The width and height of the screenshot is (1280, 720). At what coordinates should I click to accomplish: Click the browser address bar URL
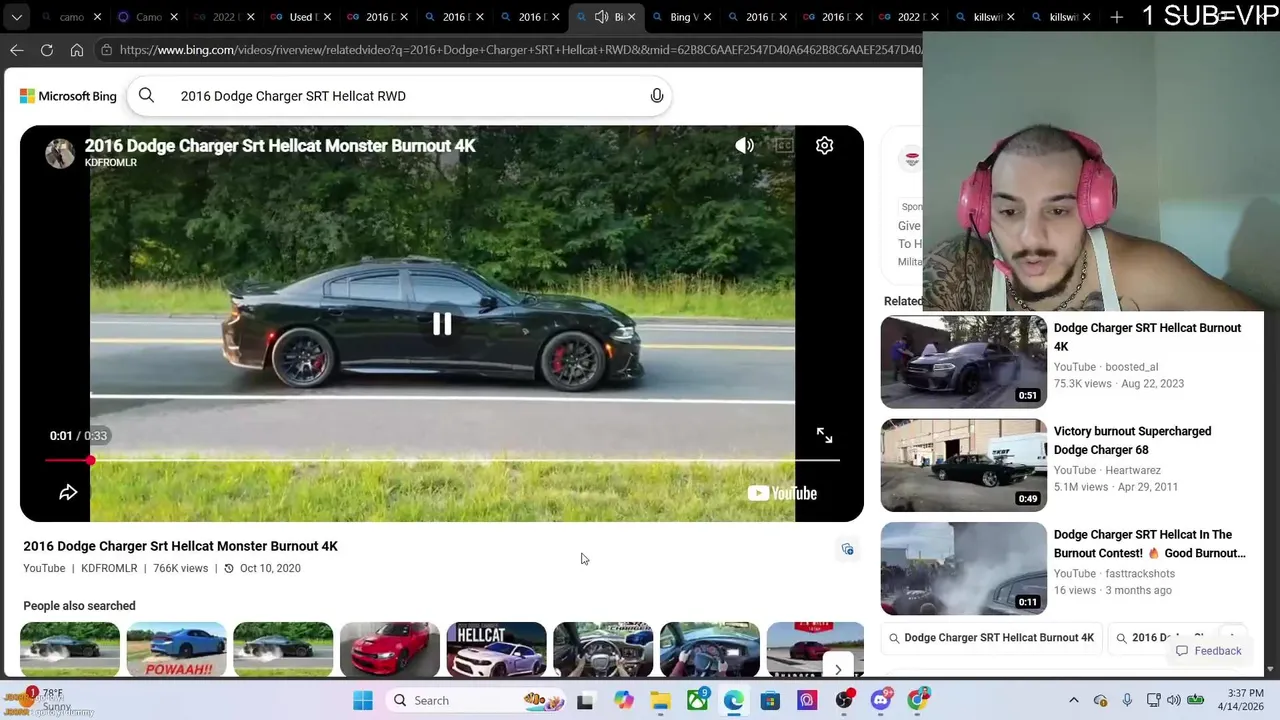pyautogui.click(x=520, y=50)
